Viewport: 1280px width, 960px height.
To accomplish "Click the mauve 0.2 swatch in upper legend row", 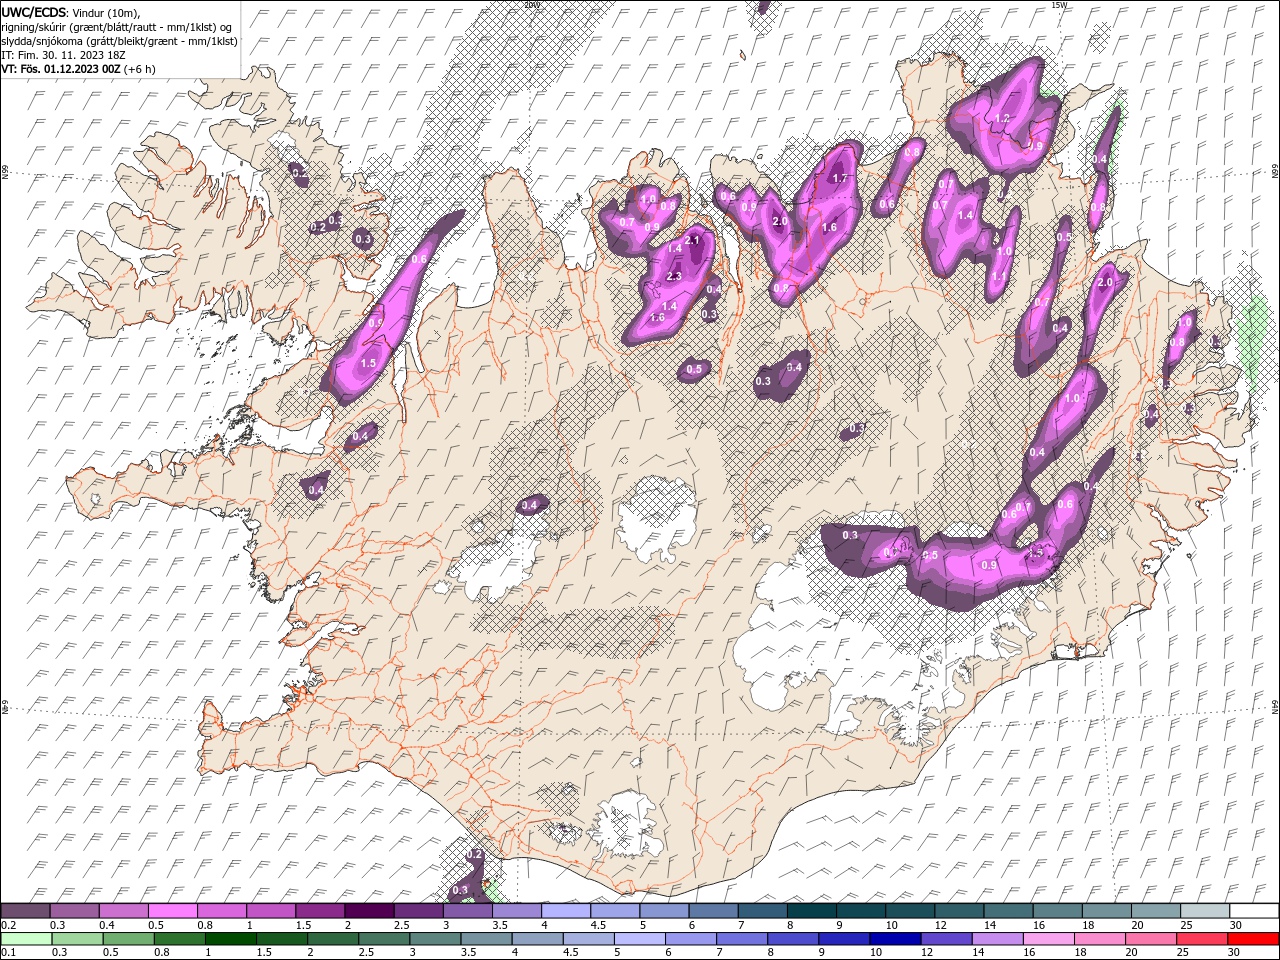I will pyautogui.click(x=25, y=911).
